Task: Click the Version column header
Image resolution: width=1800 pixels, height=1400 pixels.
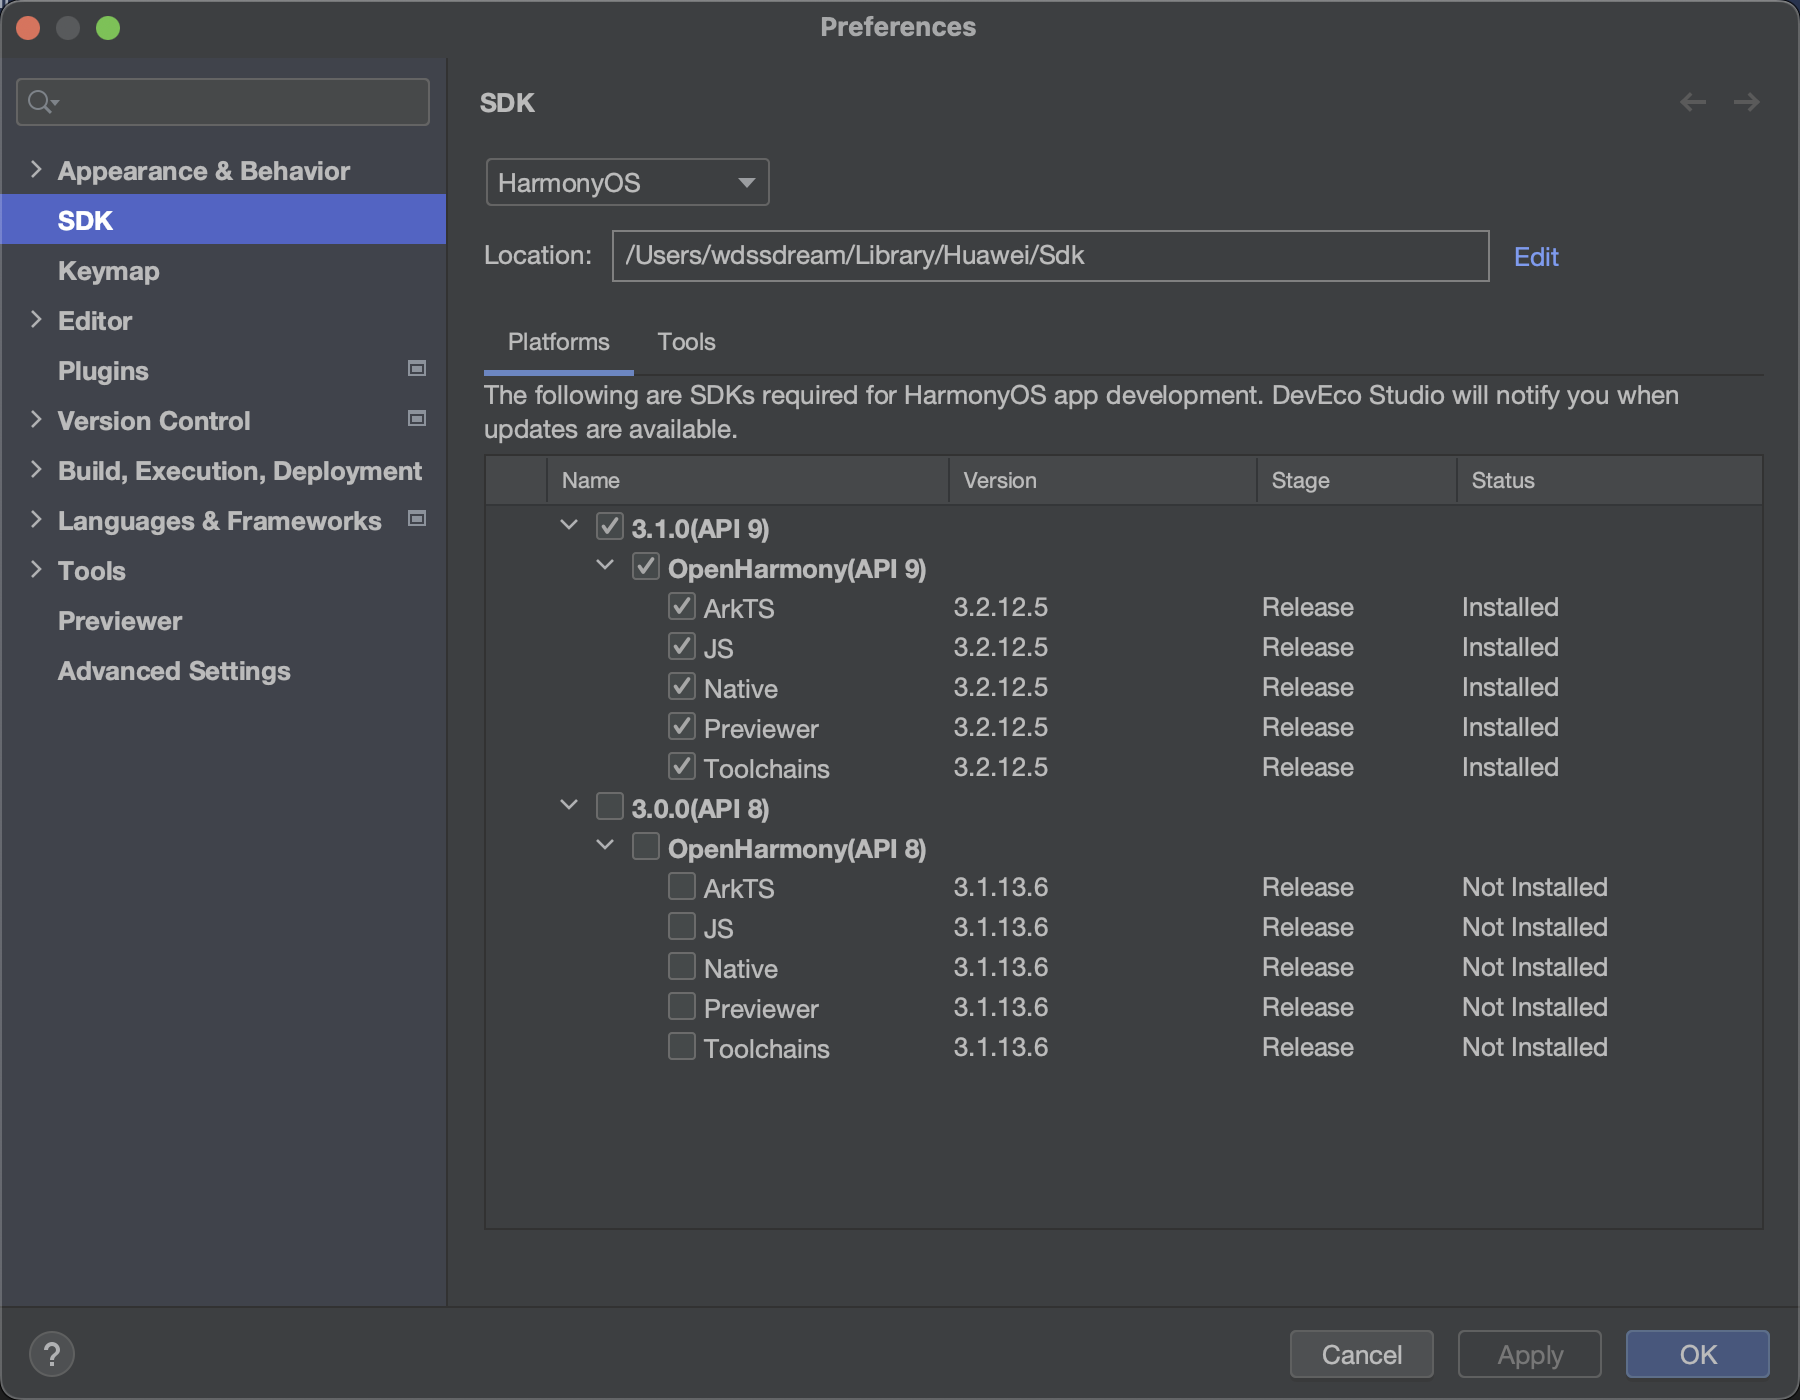Action: click(1102, 481)
